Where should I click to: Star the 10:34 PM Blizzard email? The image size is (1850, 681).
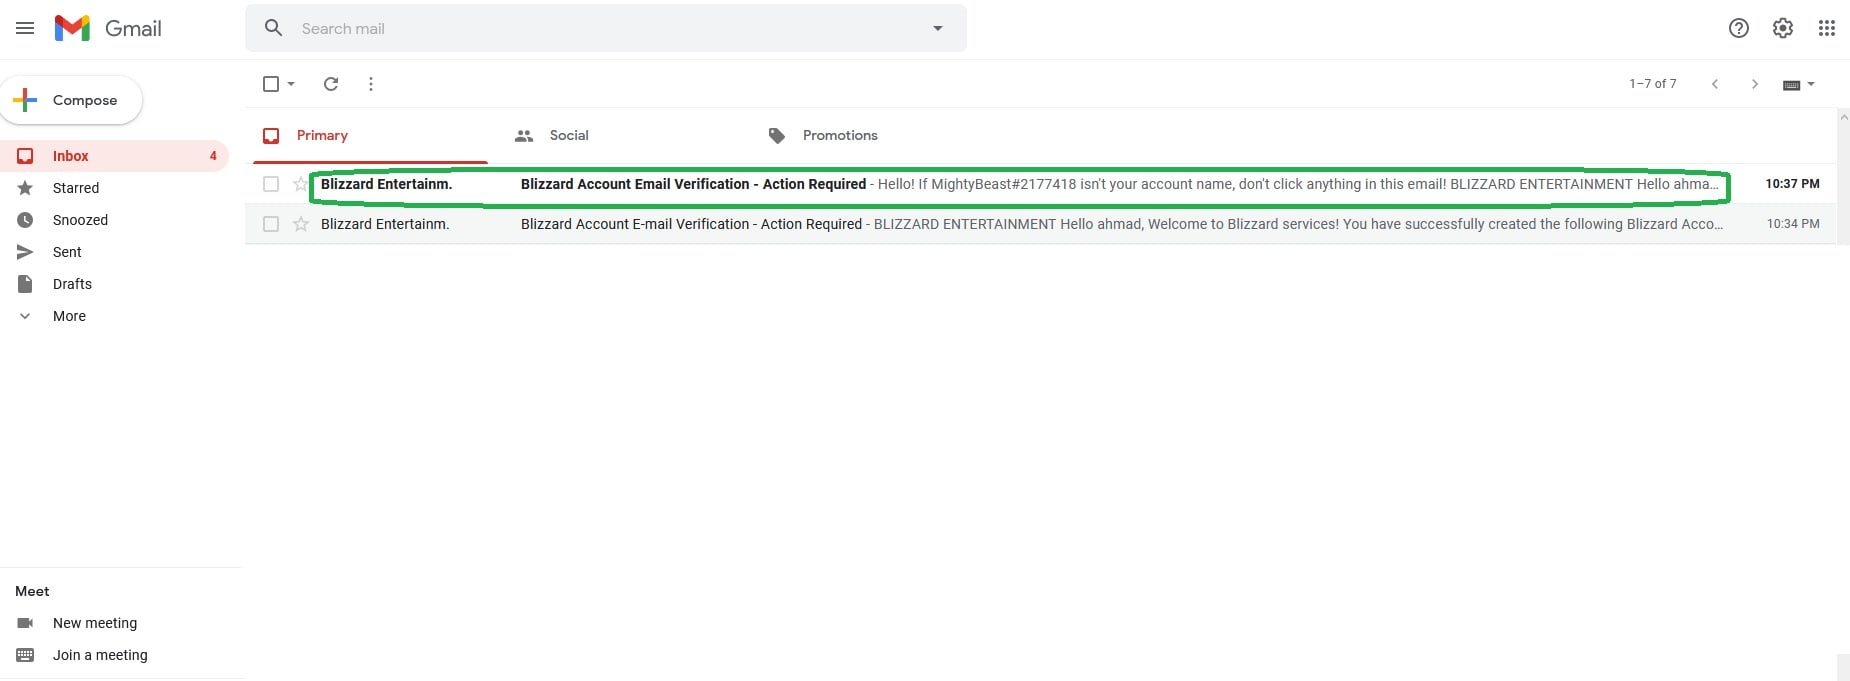tap(300, 224)
